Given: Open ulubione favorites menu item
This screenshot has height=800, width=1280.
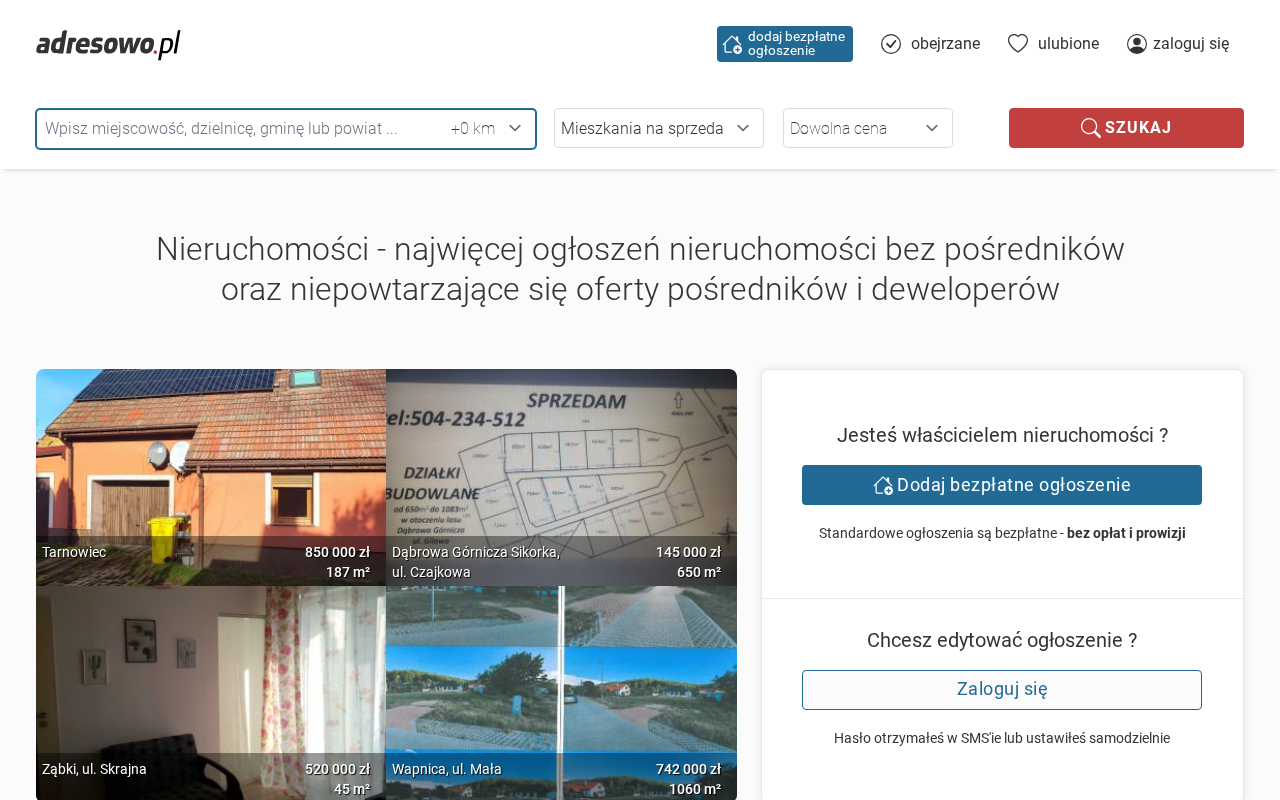Looking at the screenshot, I should tap(1068, 44).
